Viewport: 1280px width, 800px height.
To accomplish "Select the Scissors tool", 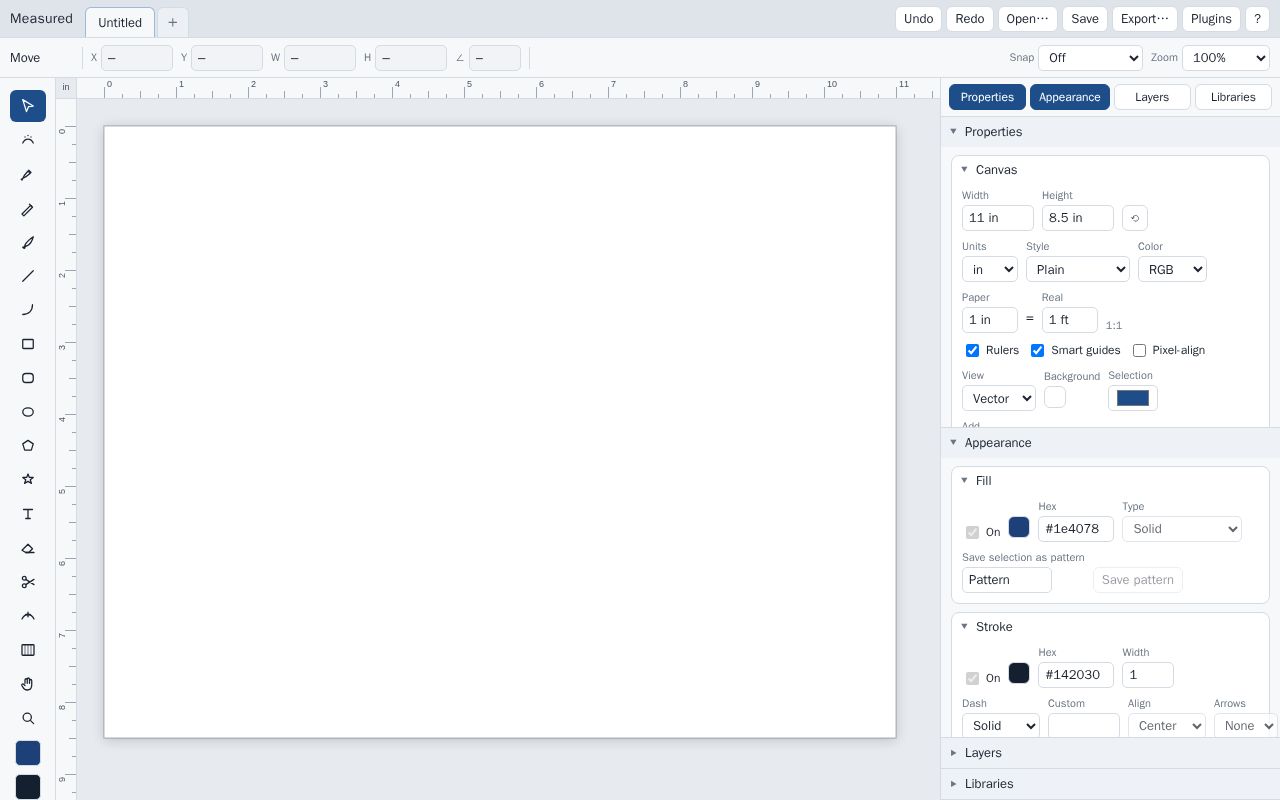I will click(28, 582).
